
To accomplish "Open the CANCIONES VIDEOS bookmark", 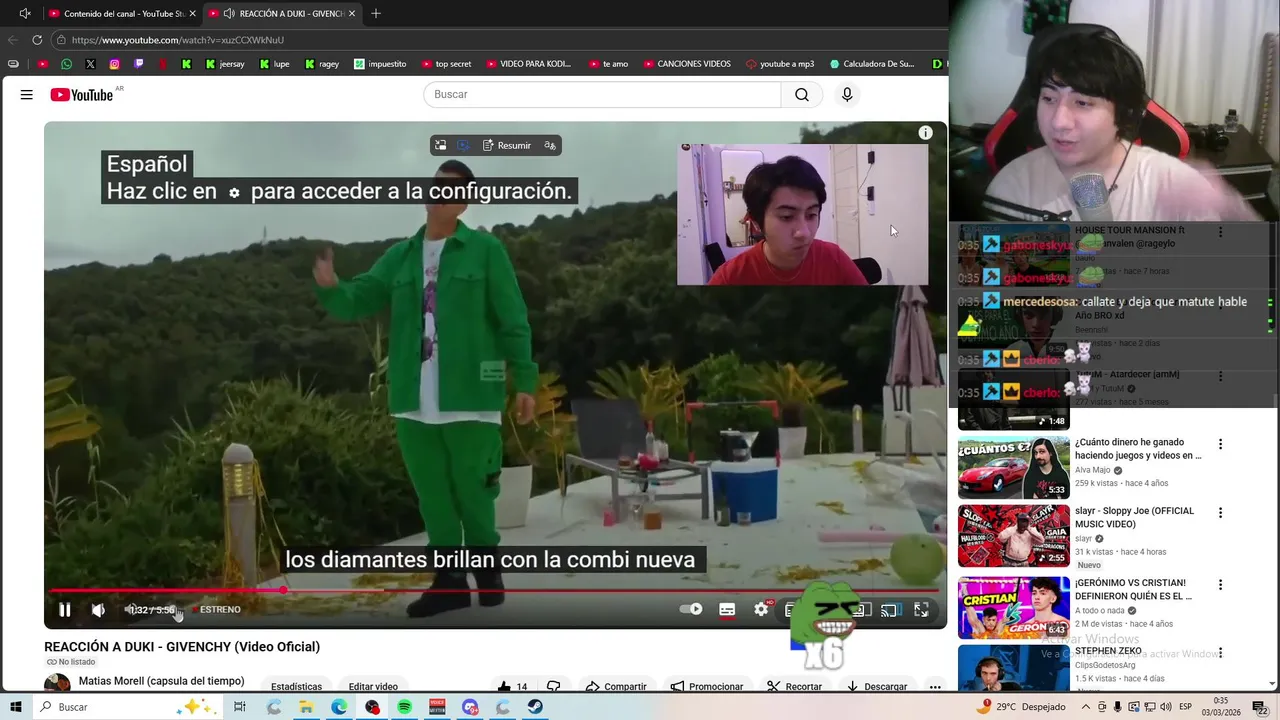I will tap(686, 64).
